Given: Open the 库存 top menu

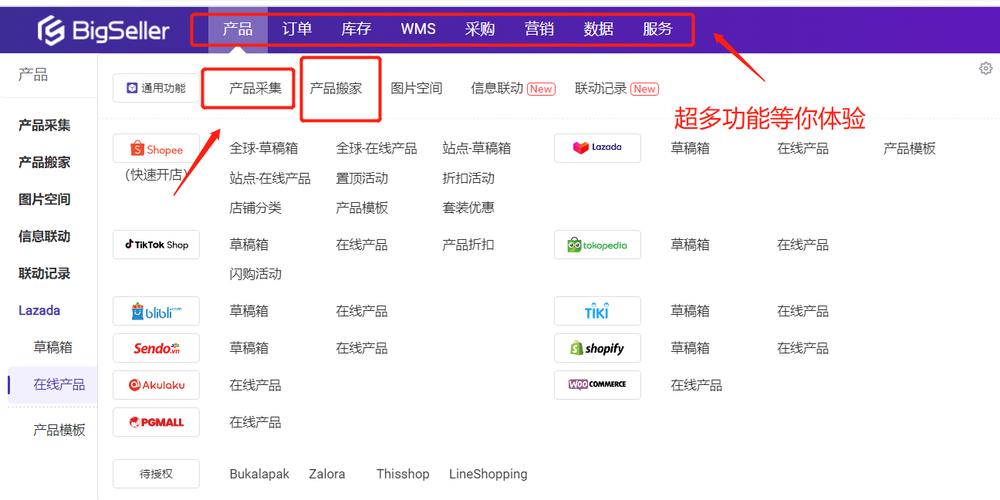Looking at the screenshot, I should pyautogui.click(x=356, y=29).
